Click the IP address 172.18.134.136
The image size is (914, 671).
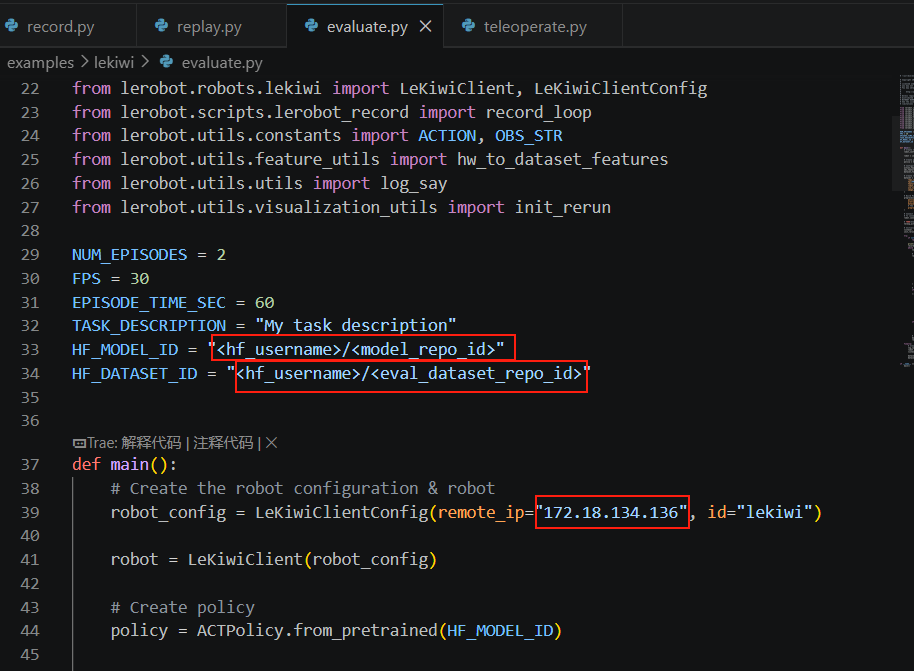(x=611, y=512)
